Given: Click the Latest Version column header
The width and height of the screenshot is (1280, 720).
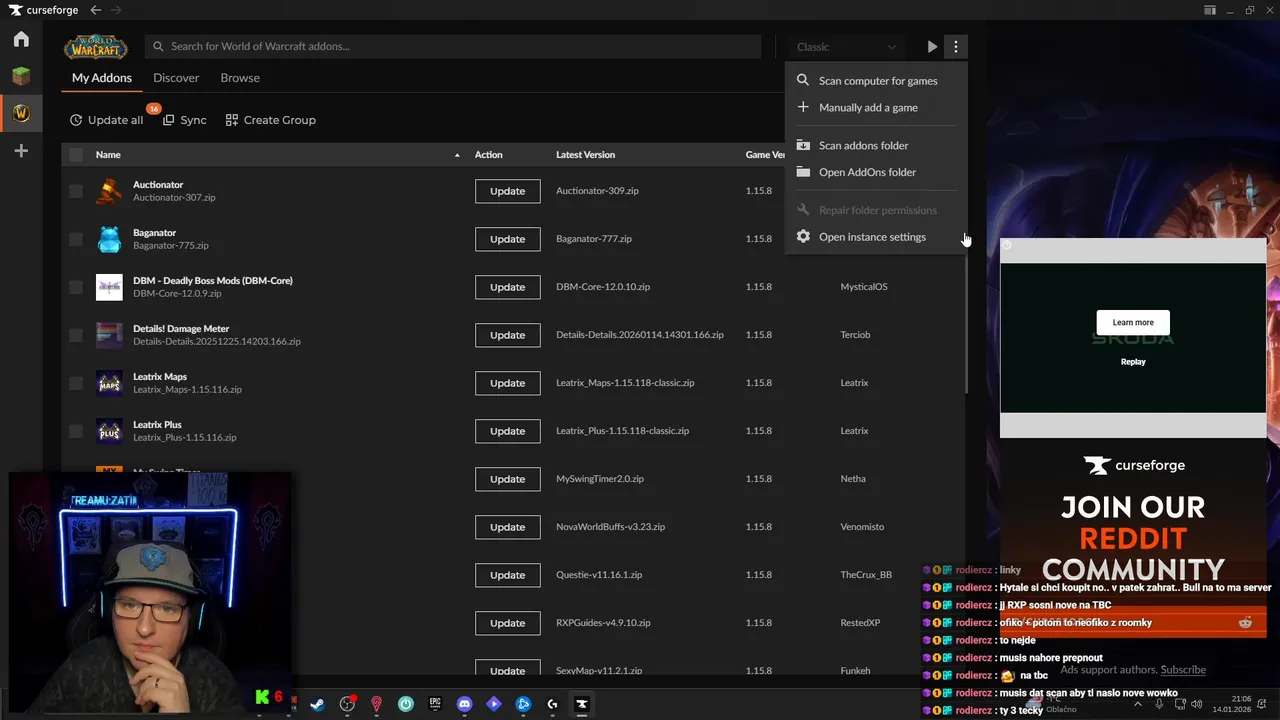Looking at the screenshot, I should 585,155.
